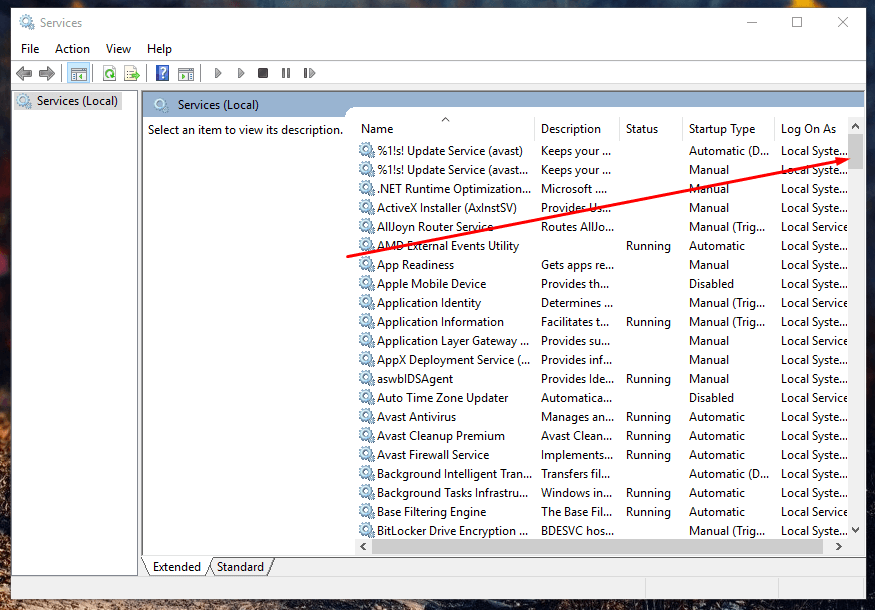Click gear icon beside Apple Mobile Device

pos(367,284)
